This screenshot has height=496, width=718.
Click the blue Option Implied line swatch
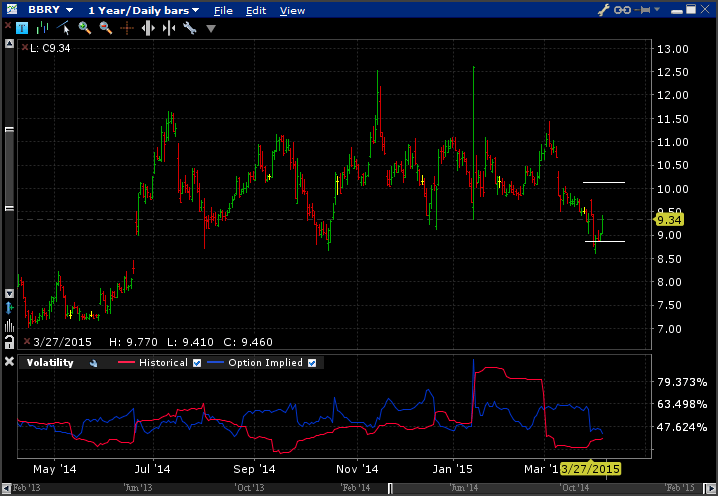(215, 362)
